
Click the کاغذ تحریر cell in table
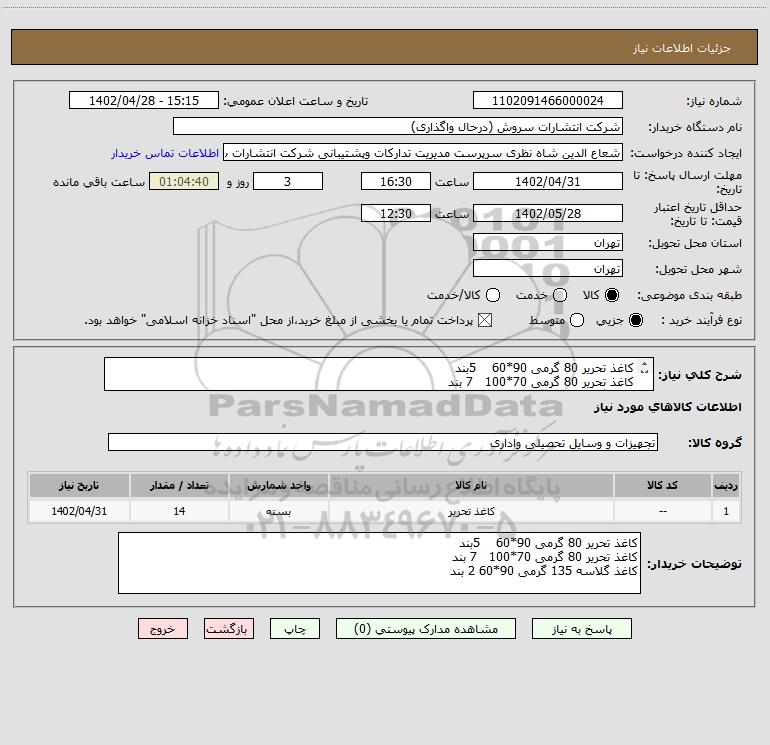pyautogui.click(x=471, y=511)
